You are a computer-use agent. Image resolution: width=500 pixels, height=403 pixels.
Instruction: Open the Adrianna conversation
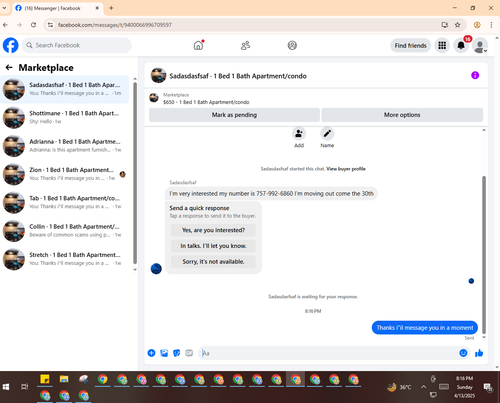[x=65, y=146]
